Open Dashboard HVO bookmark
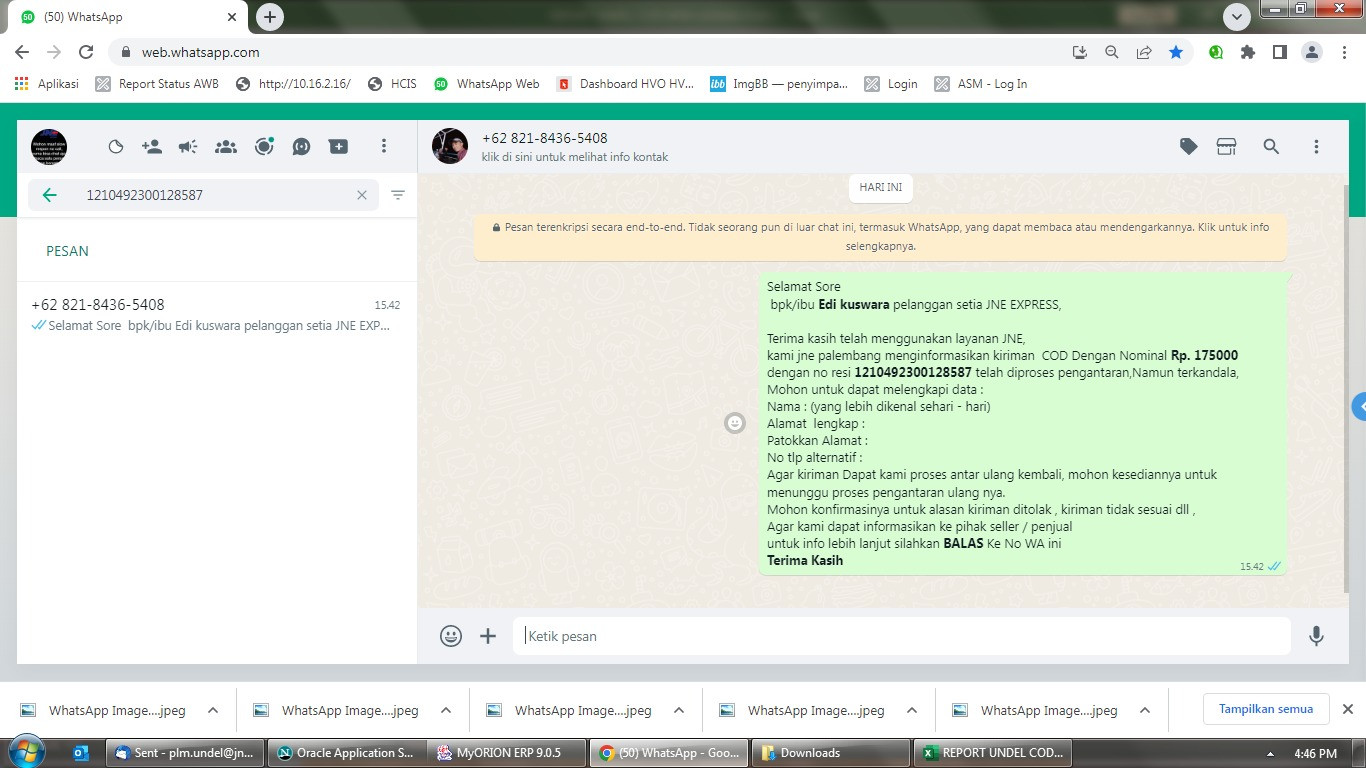This screenshot has width=1366, height=768. coord(625,84)
